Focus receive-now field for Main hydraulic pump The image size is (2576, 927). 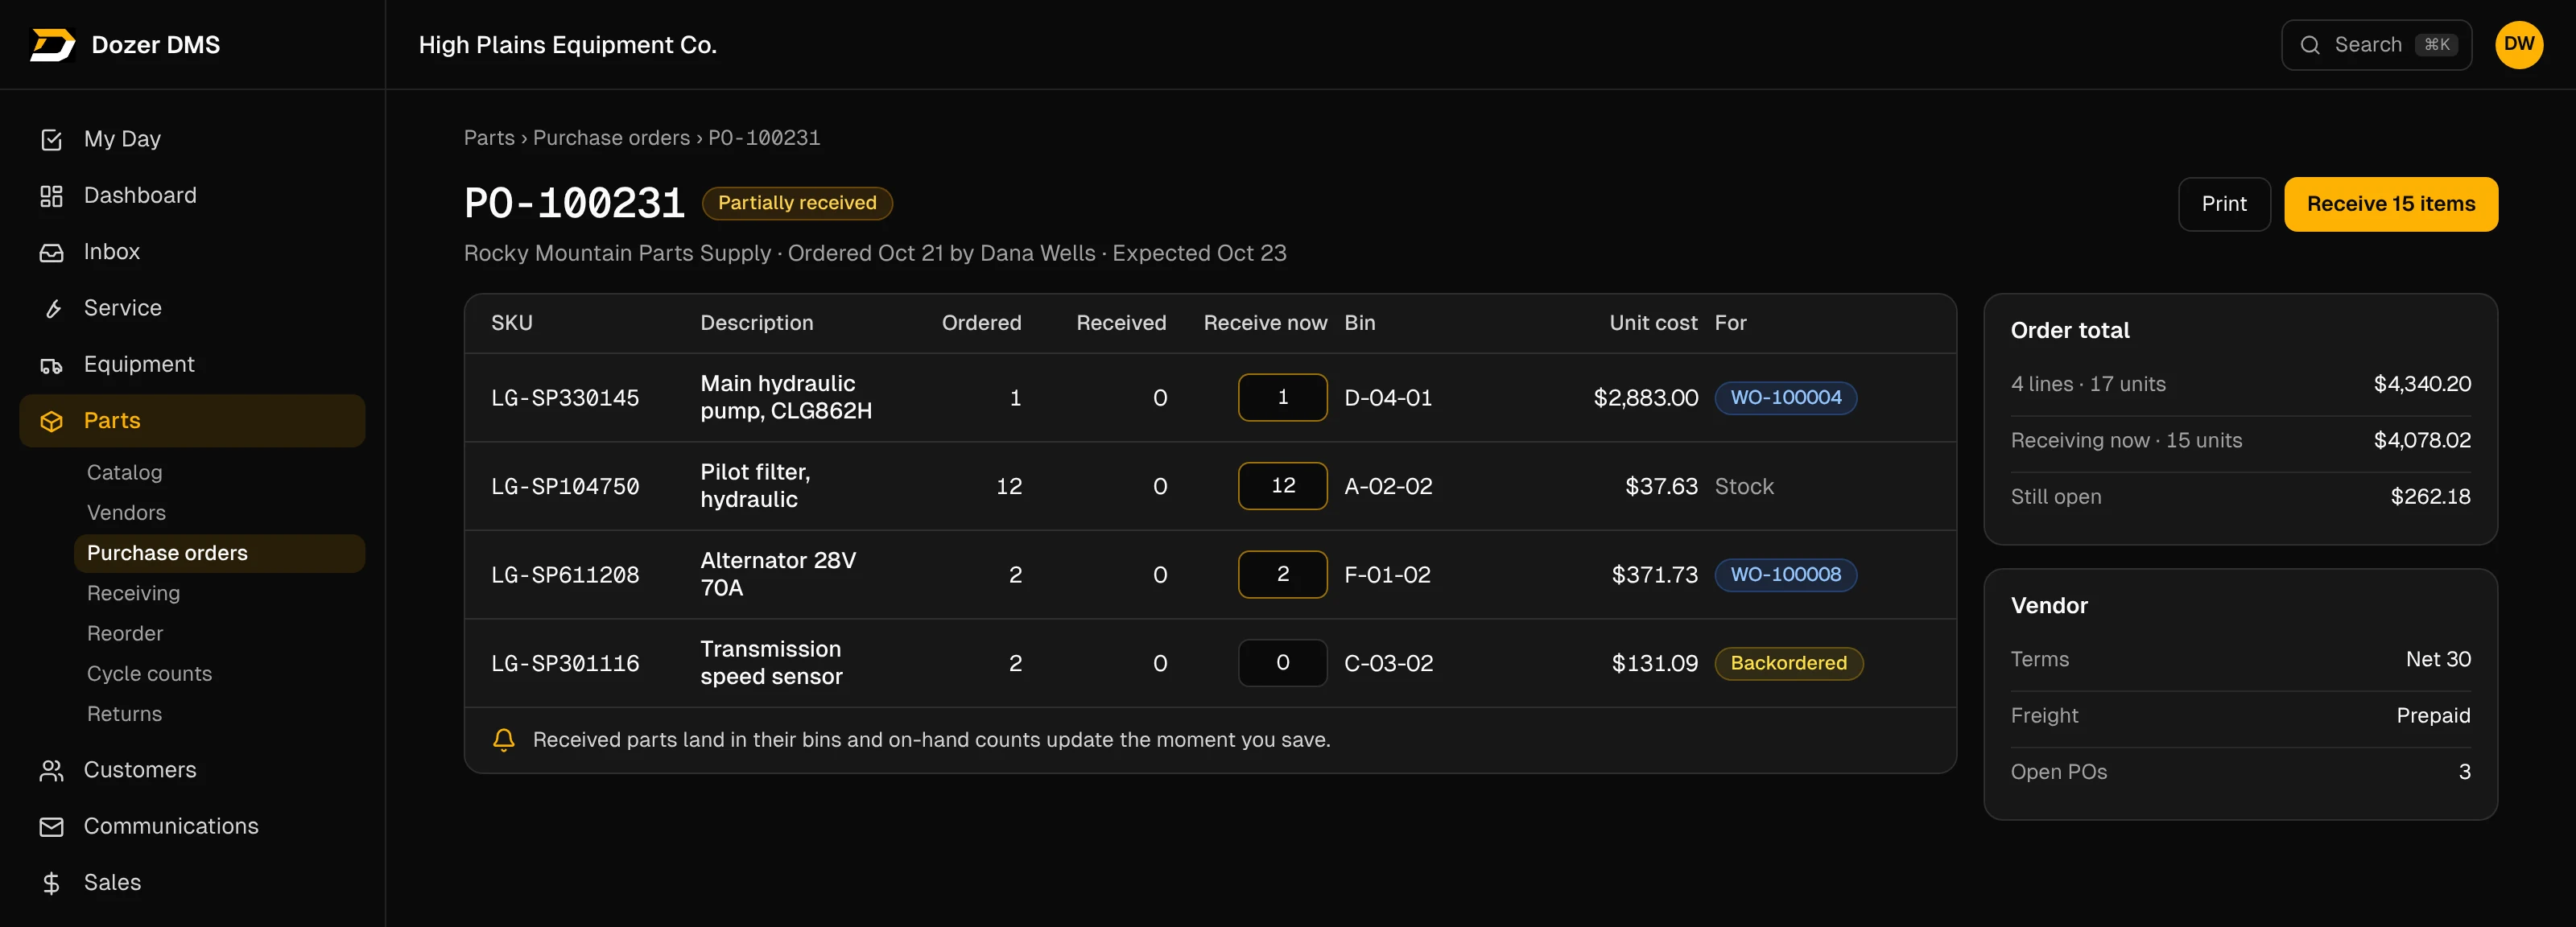[x=1282, y=398]
